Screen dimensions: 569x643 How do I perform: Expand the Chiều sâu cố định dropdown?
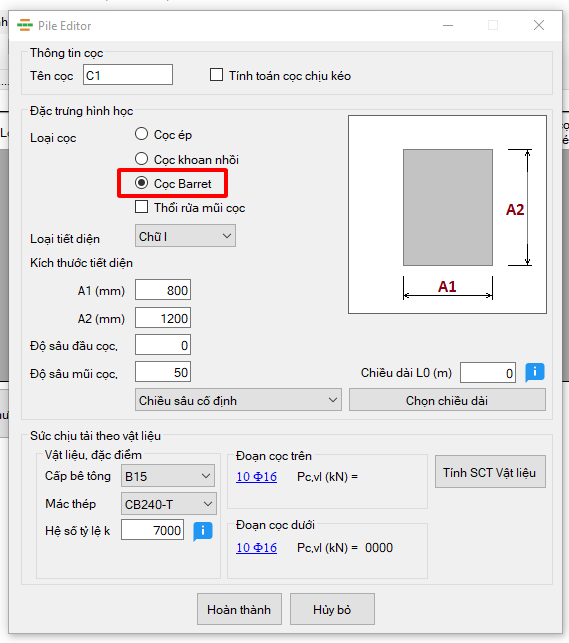238,400
